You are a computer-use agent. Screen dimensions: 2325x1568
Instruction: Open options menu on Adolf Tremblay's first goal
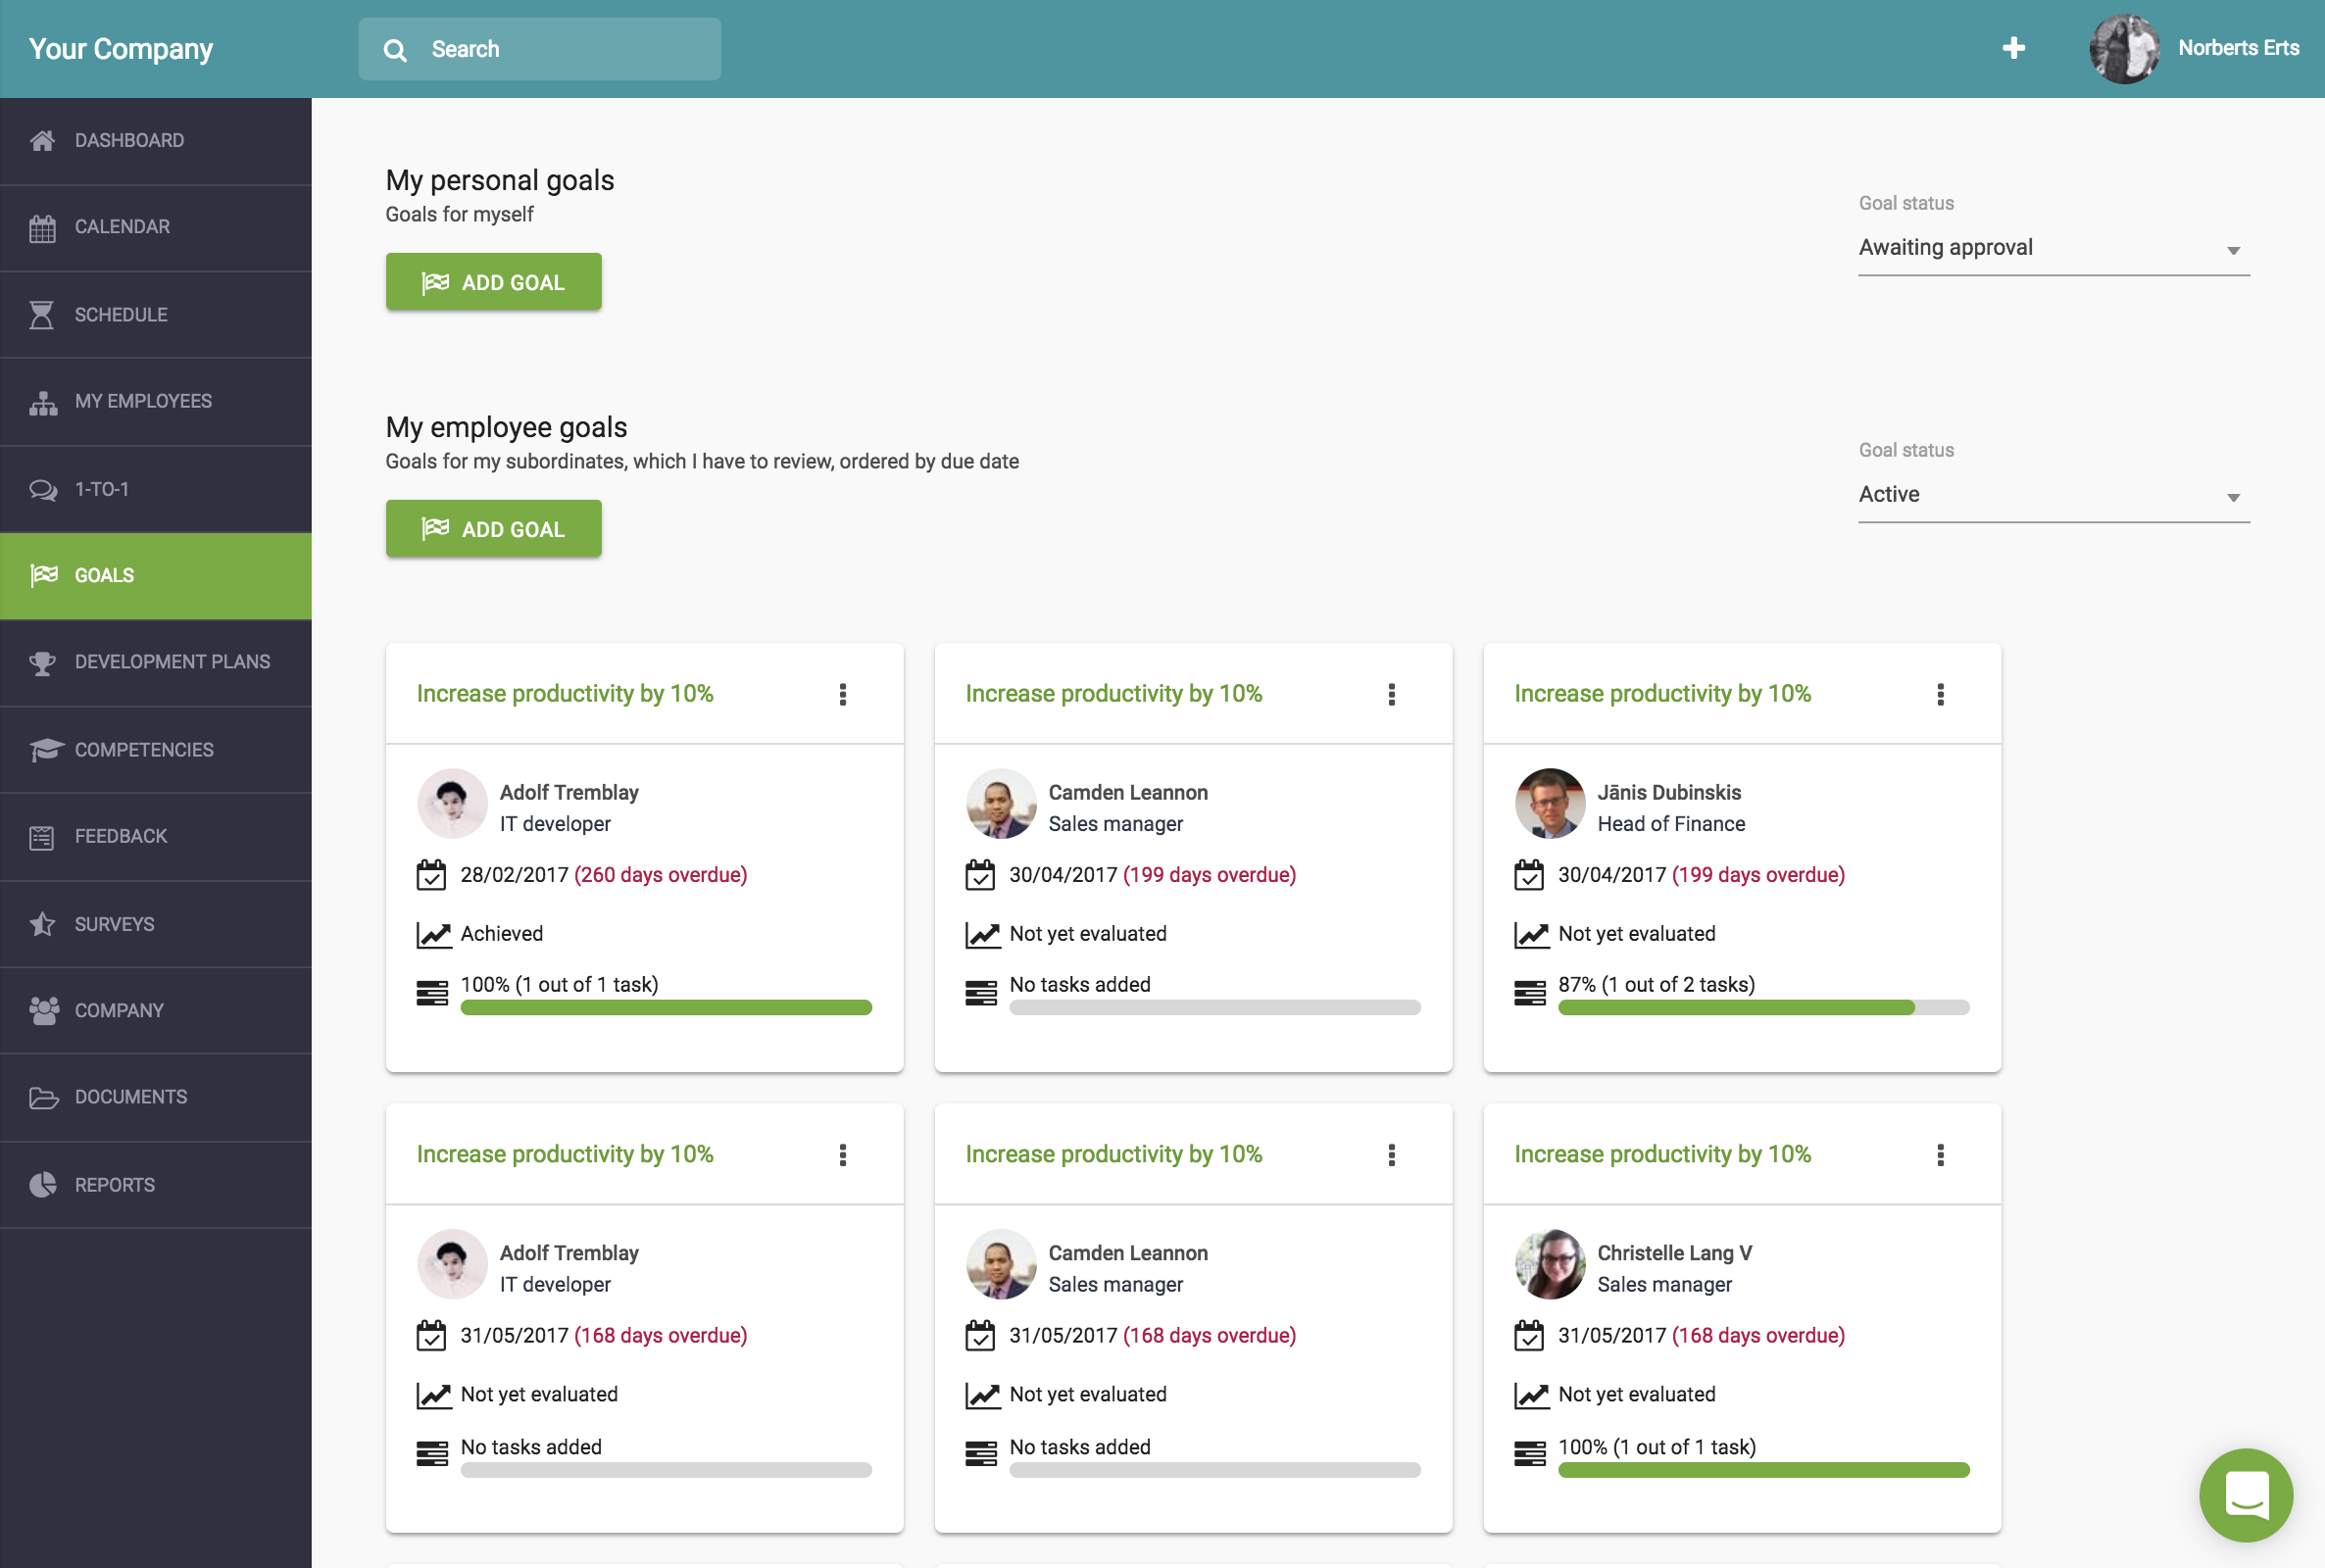tap(843, 694)
